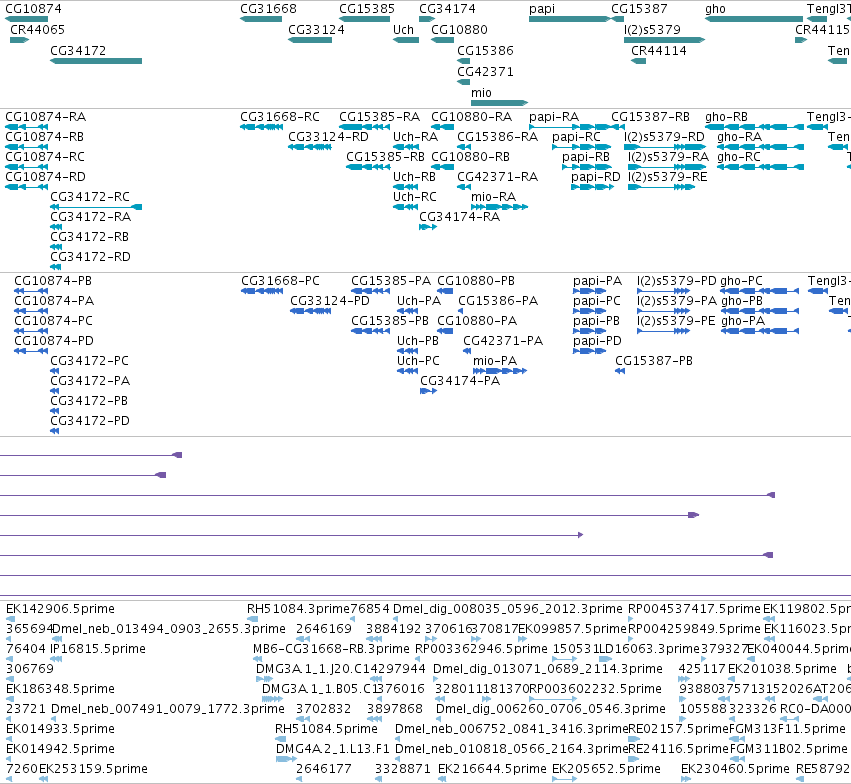Click EK014933.5prime EST label

click(x=60, y=729)
